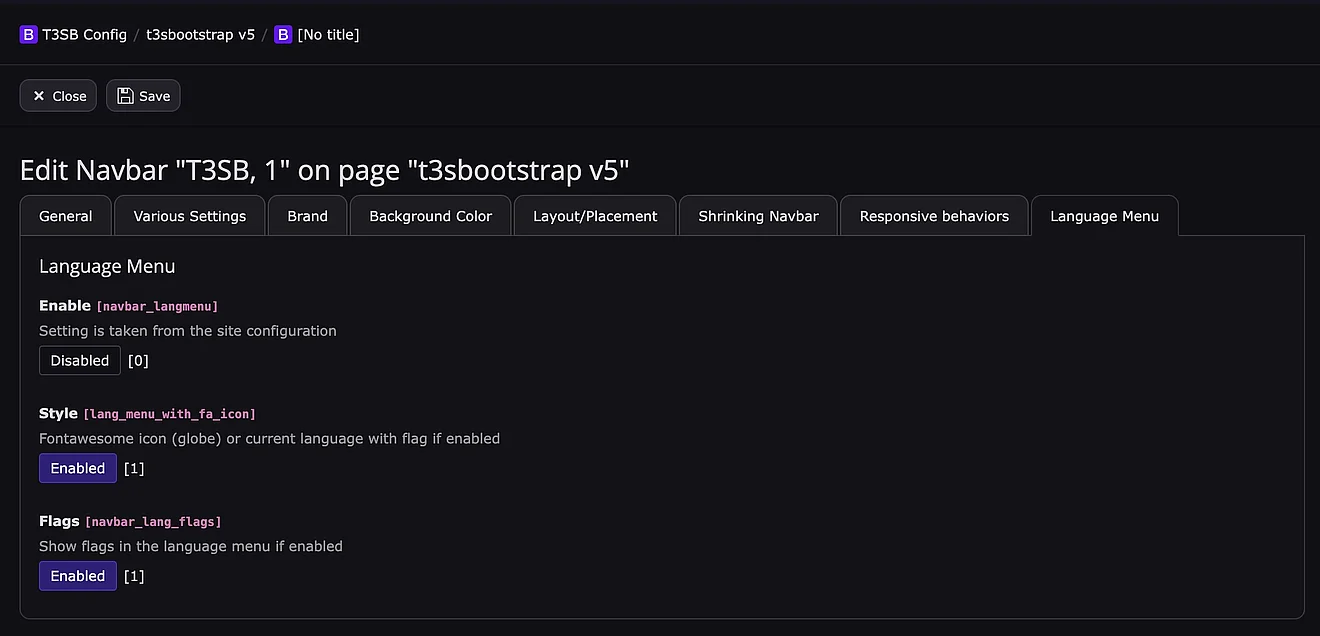Show the Shrinking Navbar tab

758,216
